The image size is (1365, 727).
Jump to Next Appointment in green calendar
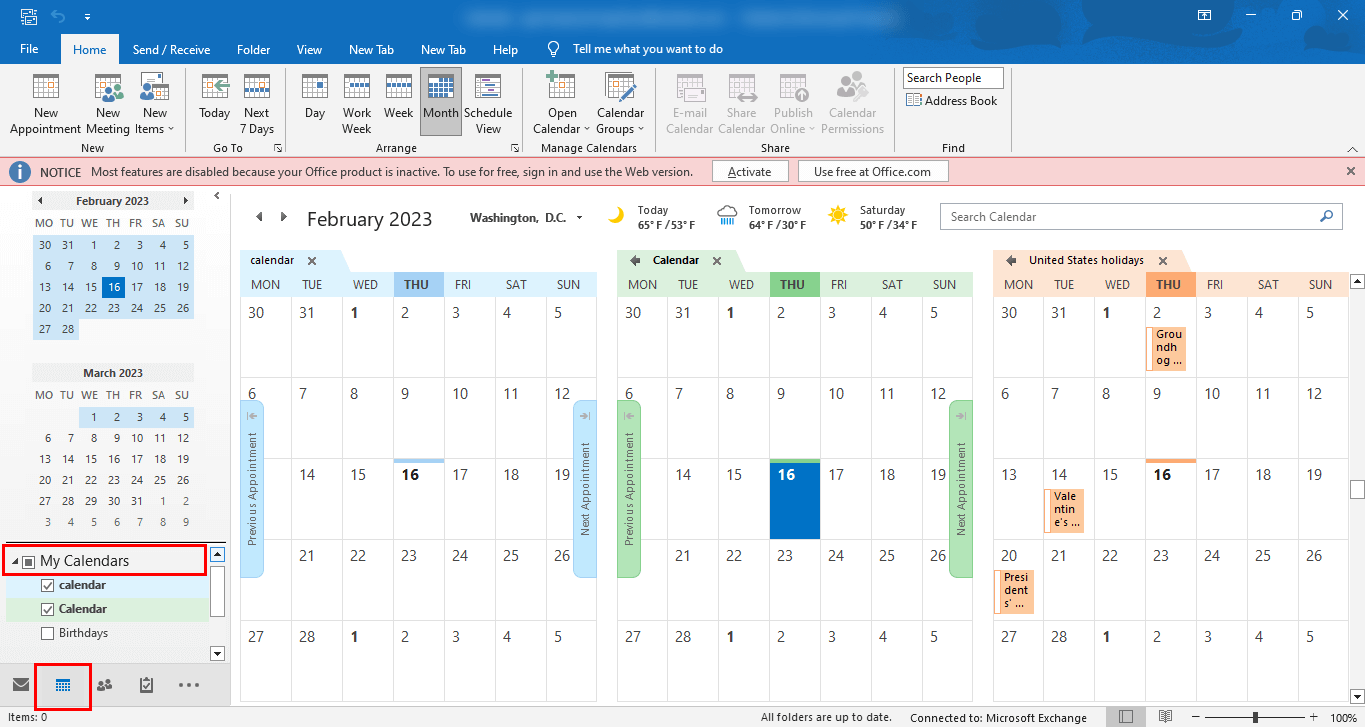point(961,489)
